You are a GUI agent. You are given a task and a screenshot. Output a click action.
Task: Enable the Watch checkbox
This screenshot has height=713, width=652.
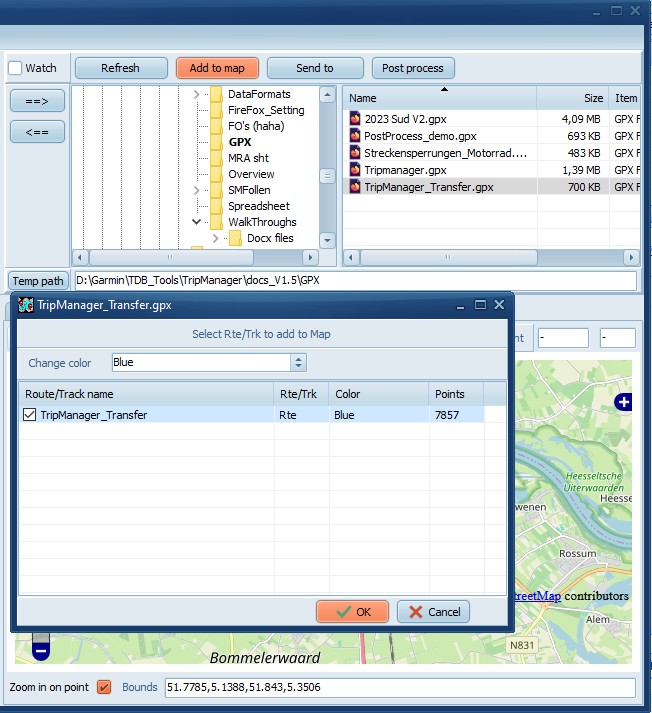pos(15,69)
